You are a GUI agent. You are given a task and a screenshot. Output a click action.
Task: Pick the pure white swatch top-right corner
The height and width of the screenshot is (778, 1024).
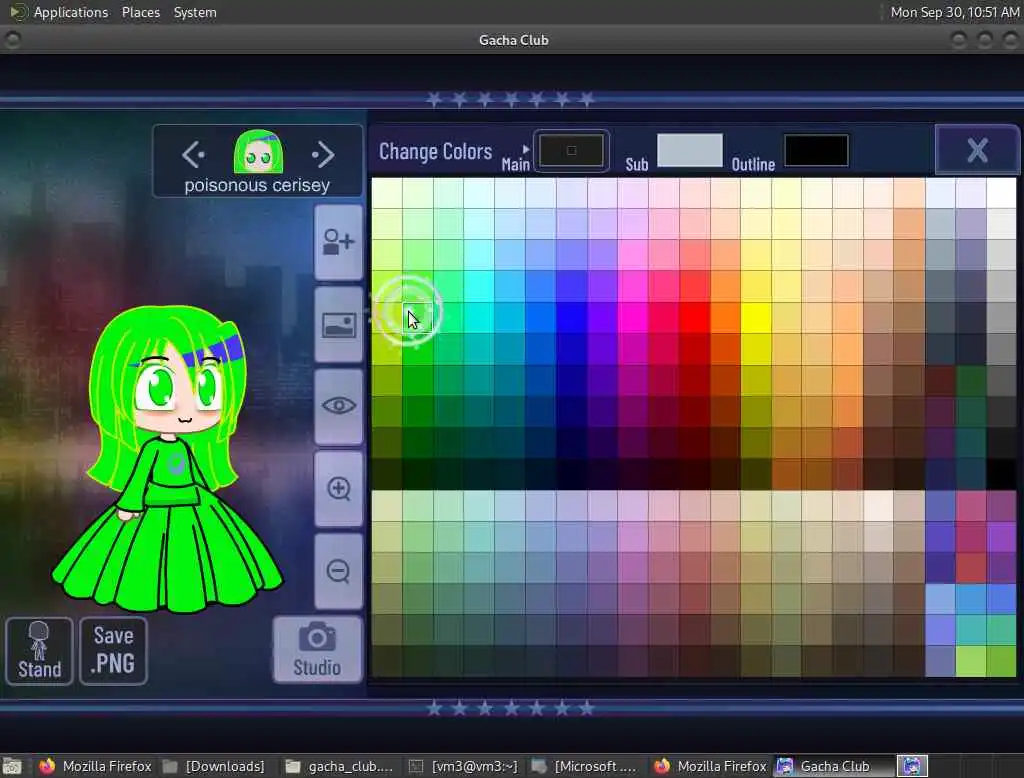(1001, 193)
